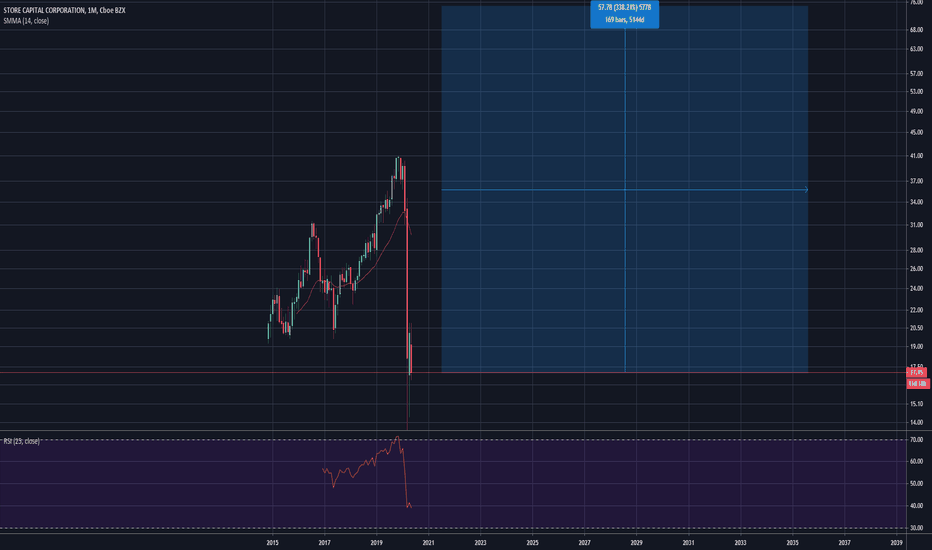Click the 26.00 price axis label

(x=916, y=269)
